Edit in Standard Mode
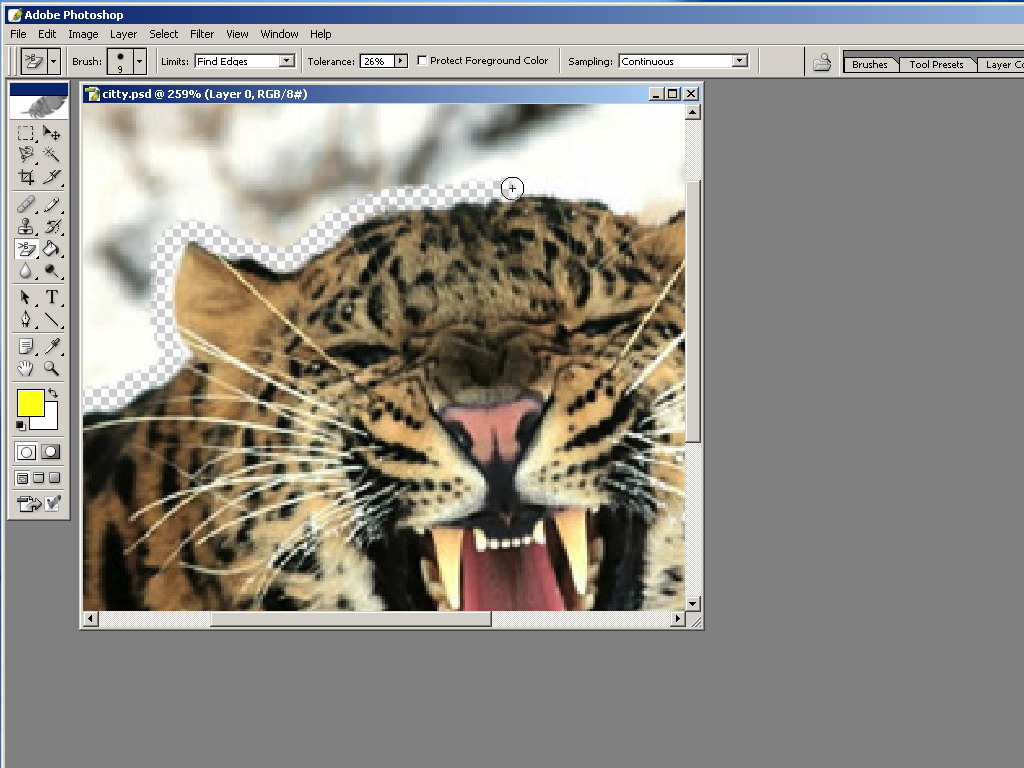The image size is (1024, 768). point(26,452)
